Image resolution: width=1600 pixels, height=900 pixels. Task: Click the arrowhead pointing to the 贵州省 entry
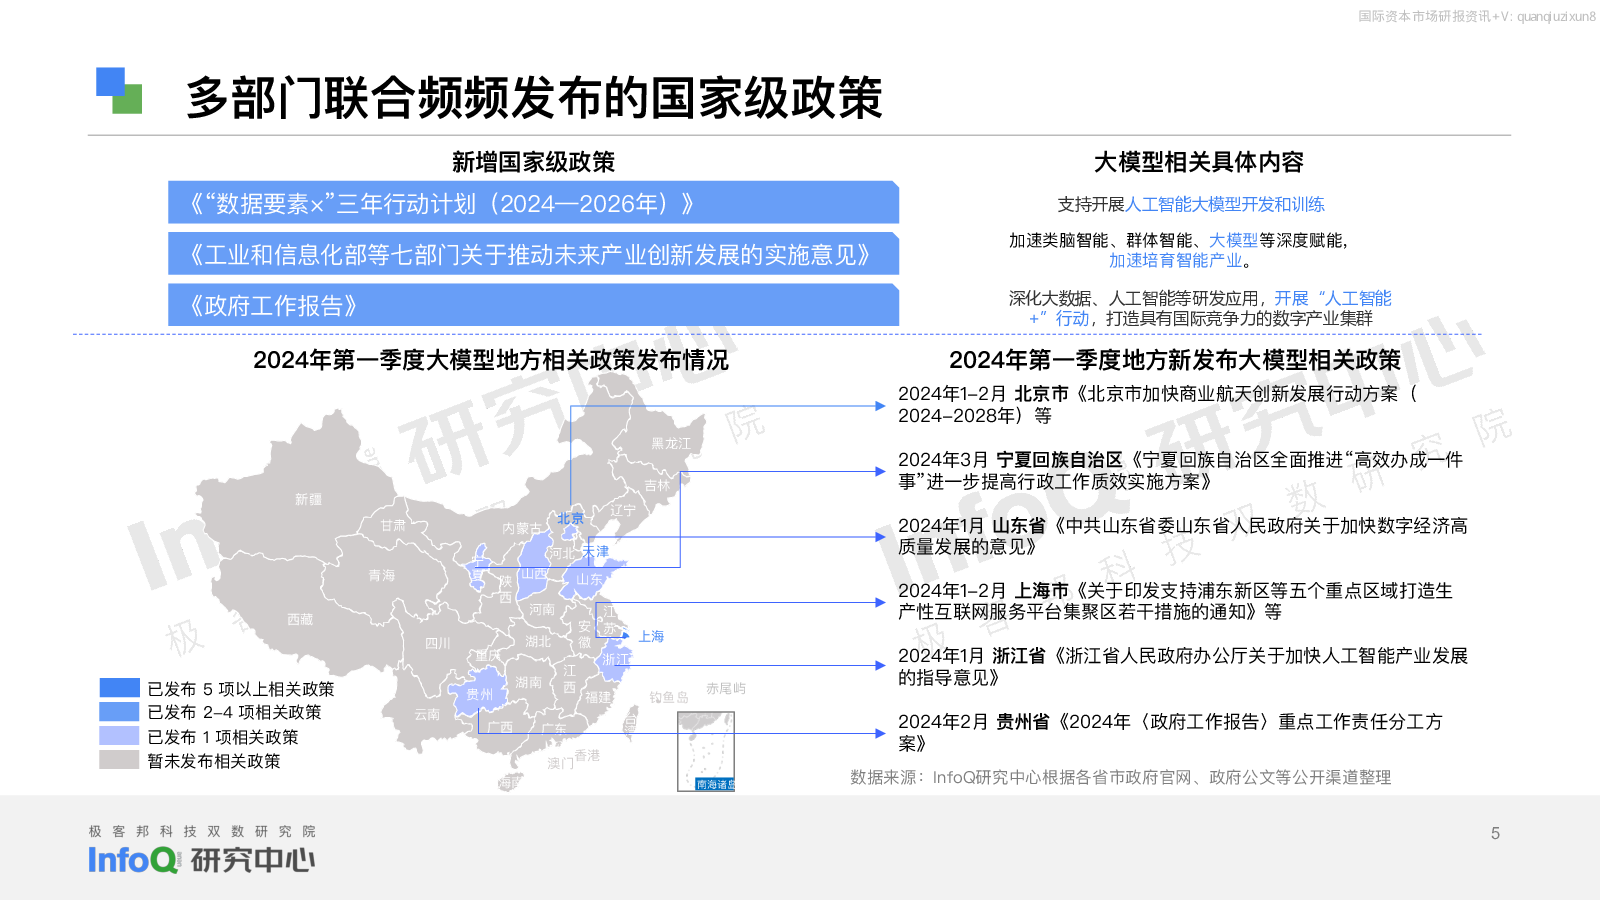(880, 733)
